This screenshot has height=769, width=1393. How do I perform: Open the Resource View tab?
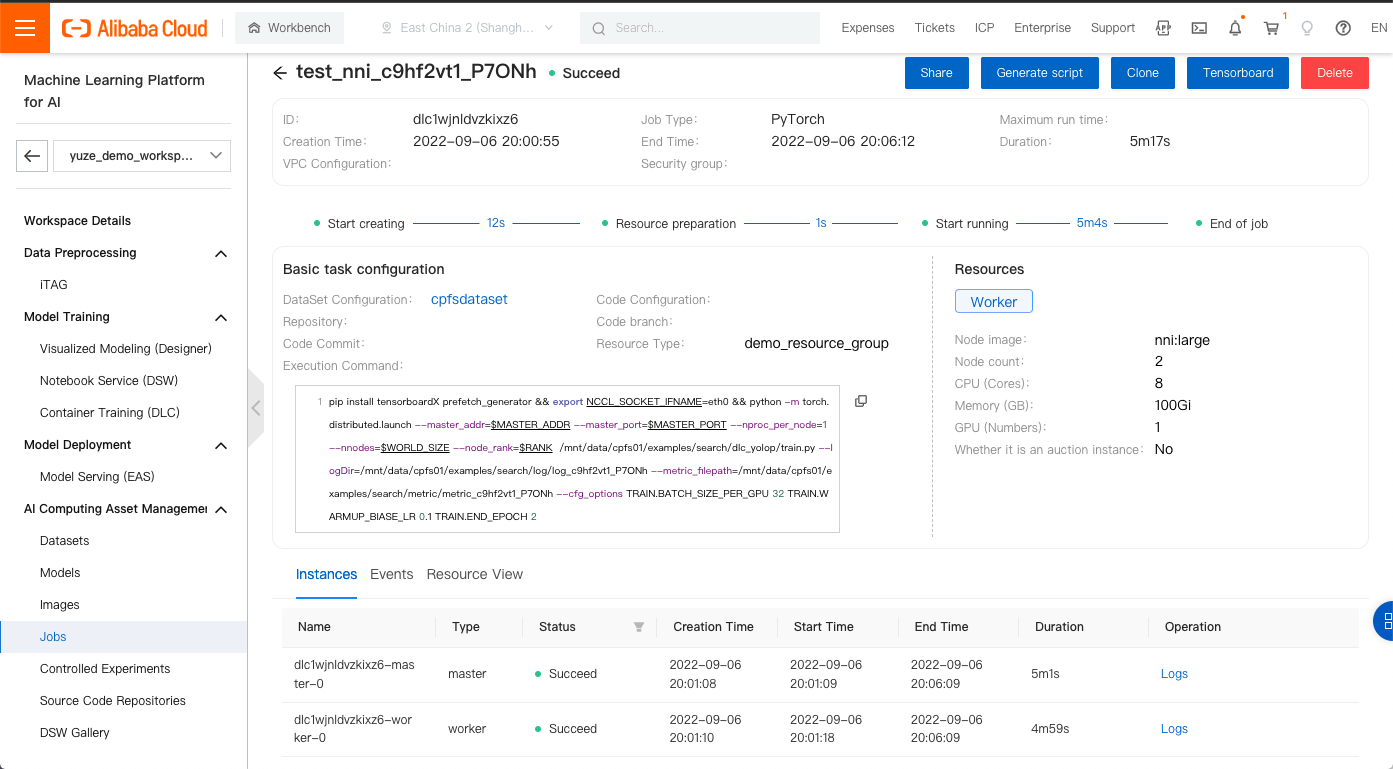(x=475, y=574)
